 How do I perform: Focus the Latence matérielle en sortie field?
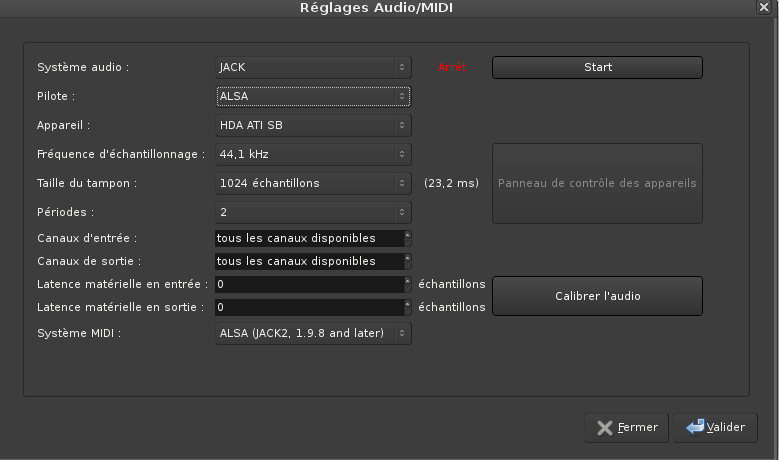point(308,307)
